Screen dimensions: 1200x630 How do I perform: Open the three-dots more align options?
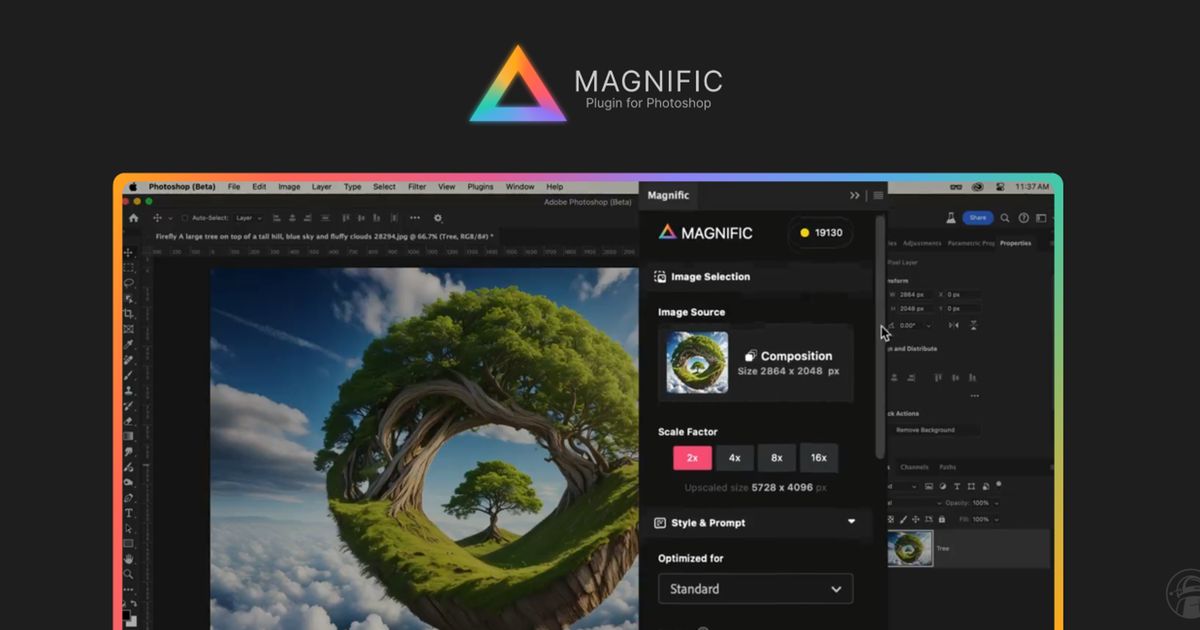click(x=414, y=217)
